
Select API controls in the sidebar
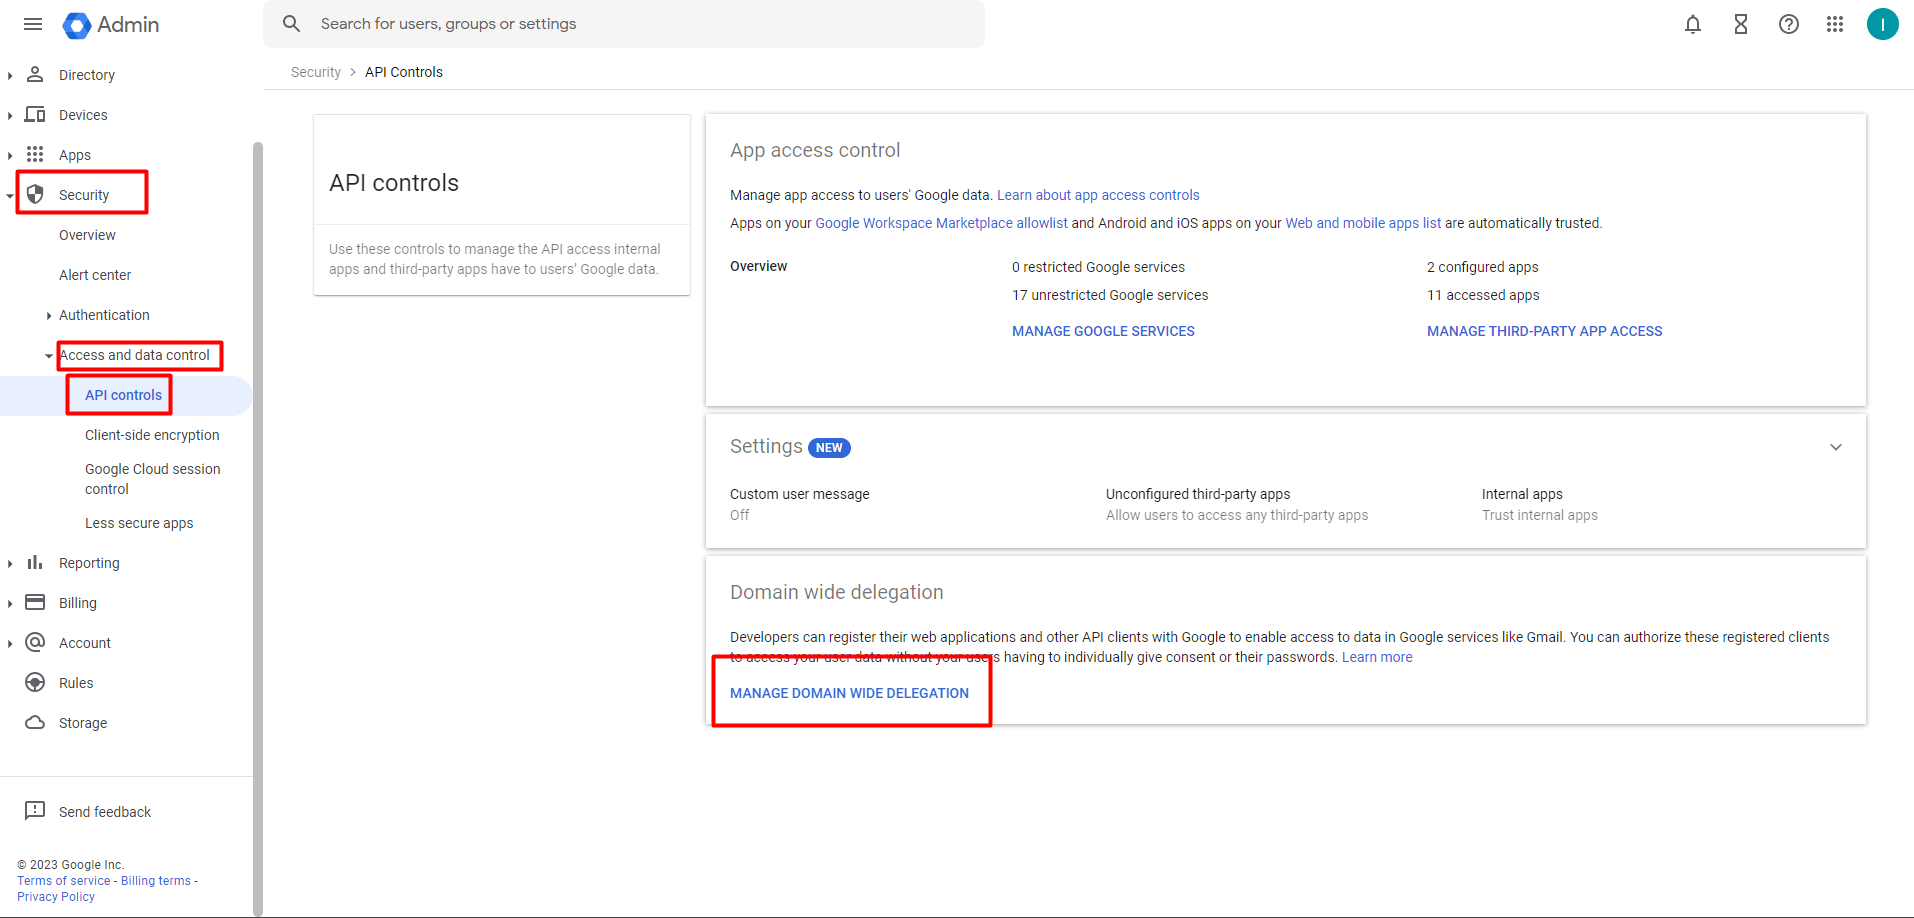click(x=119, y=394)
